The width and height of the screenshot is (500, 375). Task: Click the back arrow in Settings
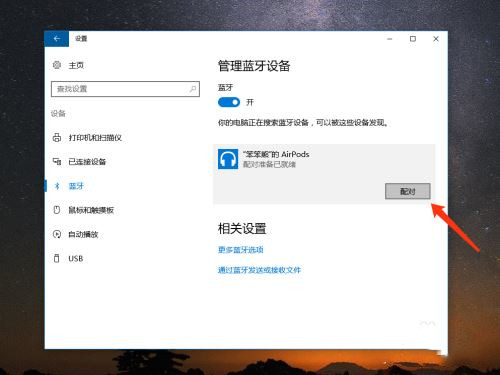(57, 39)
